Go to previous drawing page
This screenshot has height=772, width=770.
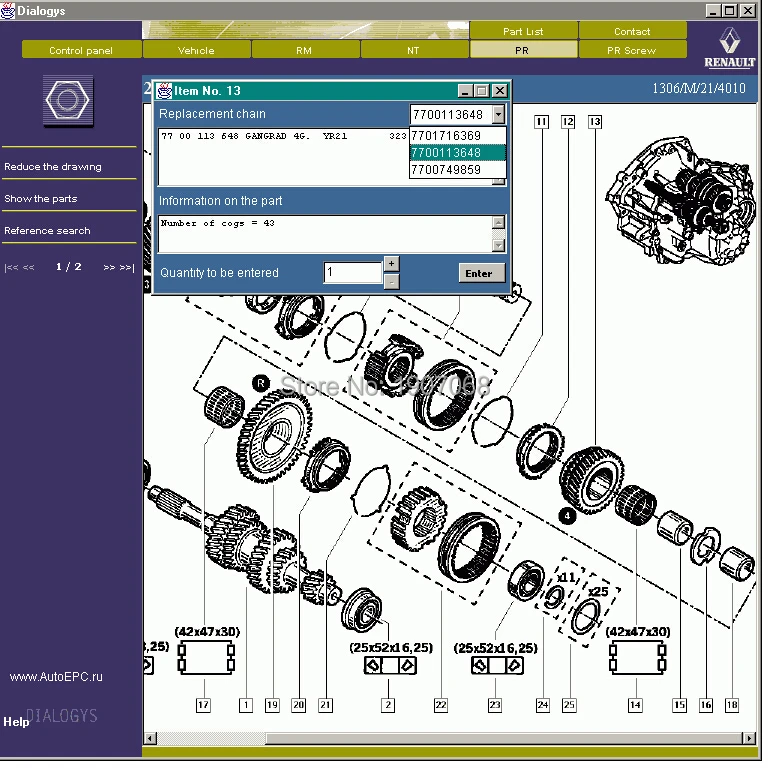[29, 268]
